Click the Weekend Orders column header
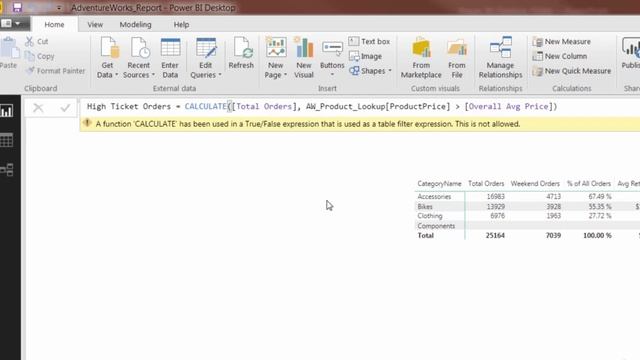The image size is (640, 360). [x=535, y=184]
